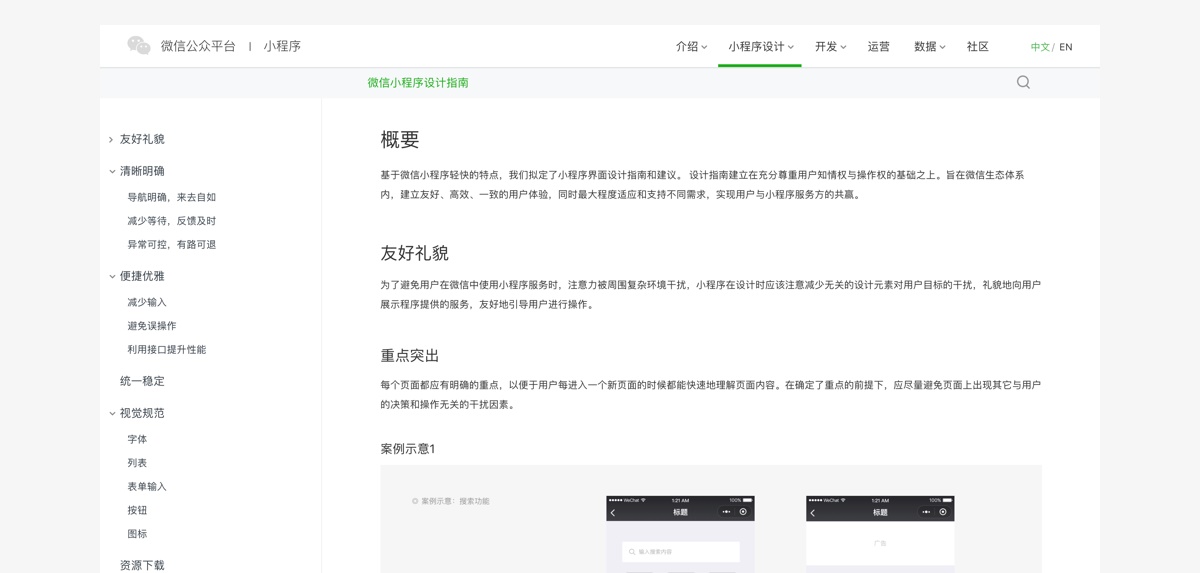Click more dots icon in second phone mockup
Viewport: 1200px width, 573px height.
926,512
